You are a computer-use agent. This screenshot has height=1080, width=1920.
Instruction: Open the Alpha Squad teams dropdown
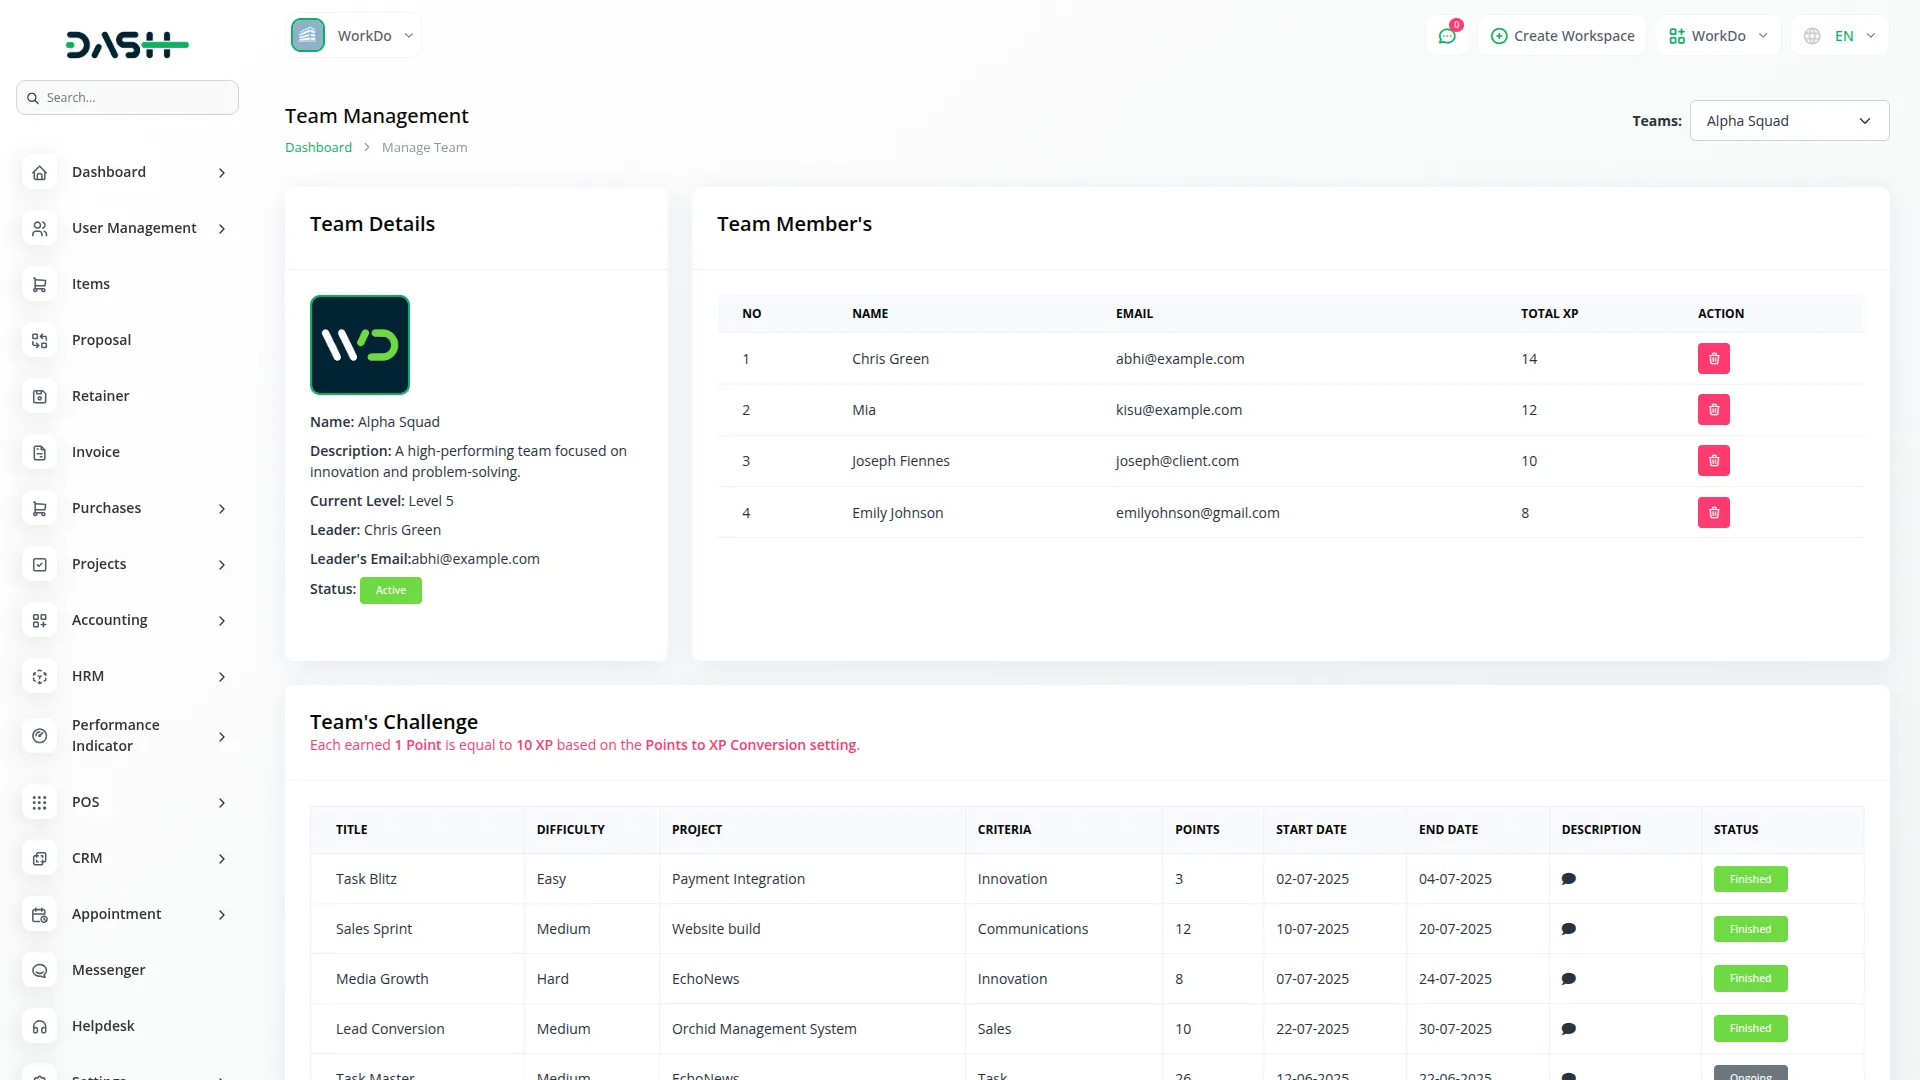[1788, 121]
